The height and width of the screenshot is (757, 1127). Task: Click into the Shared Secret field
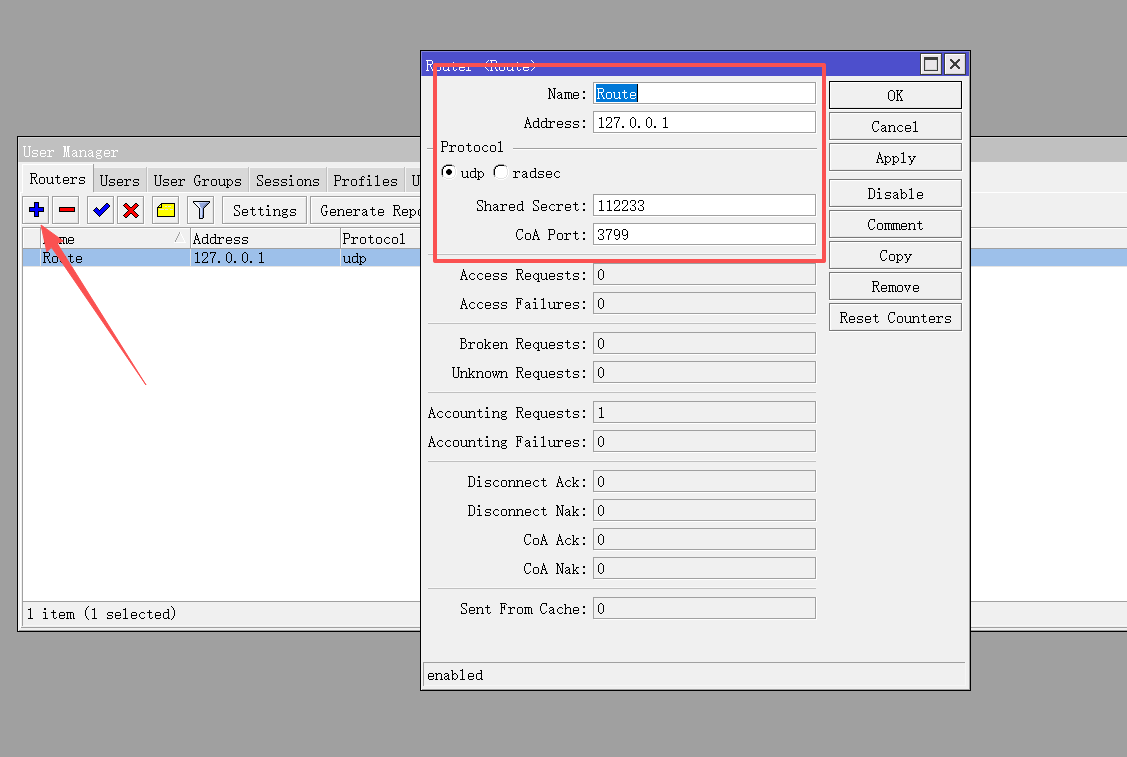pyautogui.click(x=703, y=205)
